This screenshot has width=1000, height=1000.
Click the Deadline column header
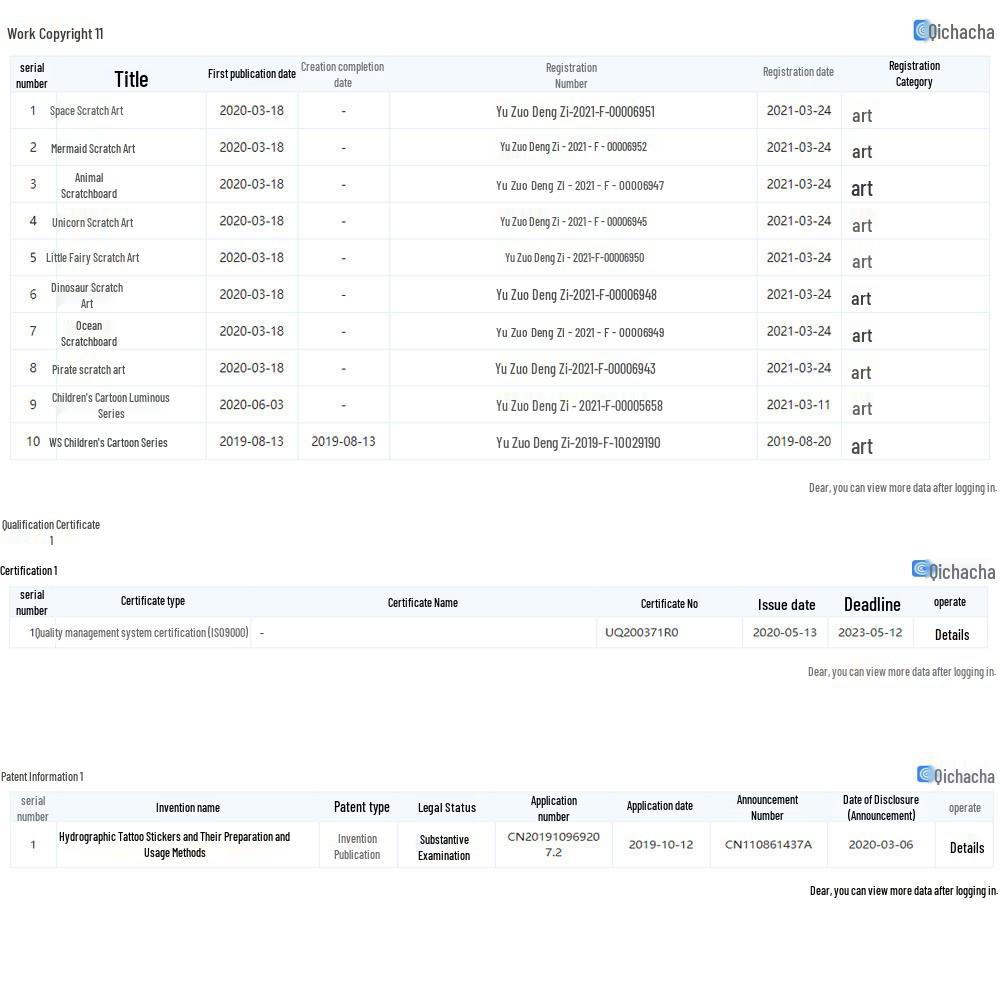pyautogui.click(x=872, y=604)
